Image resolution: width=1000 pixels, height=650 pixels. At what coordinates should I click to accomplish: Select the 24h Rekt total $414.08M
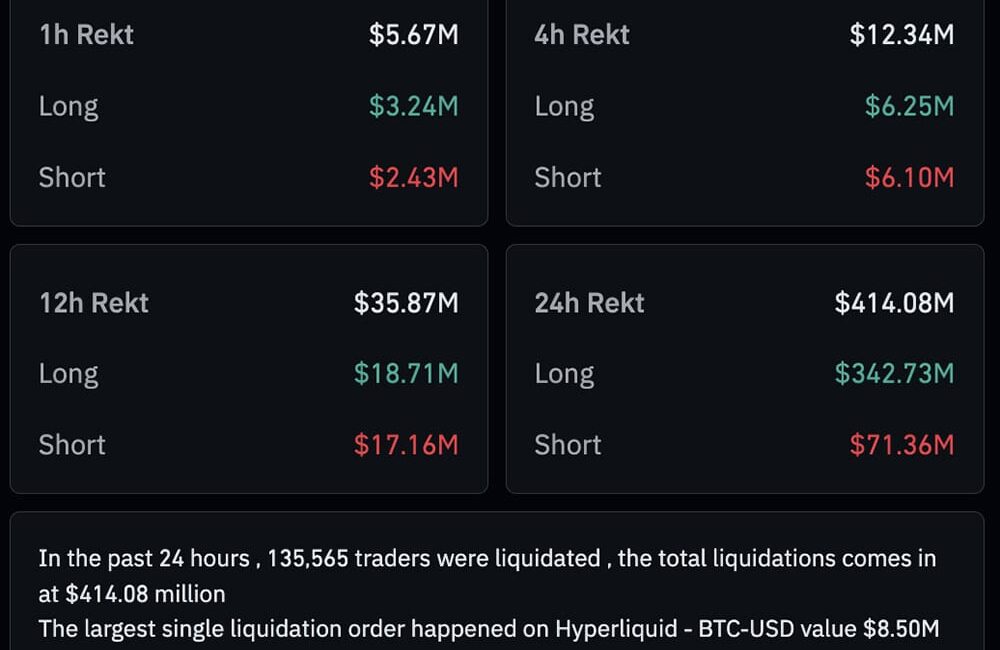(x=894, y=303)
